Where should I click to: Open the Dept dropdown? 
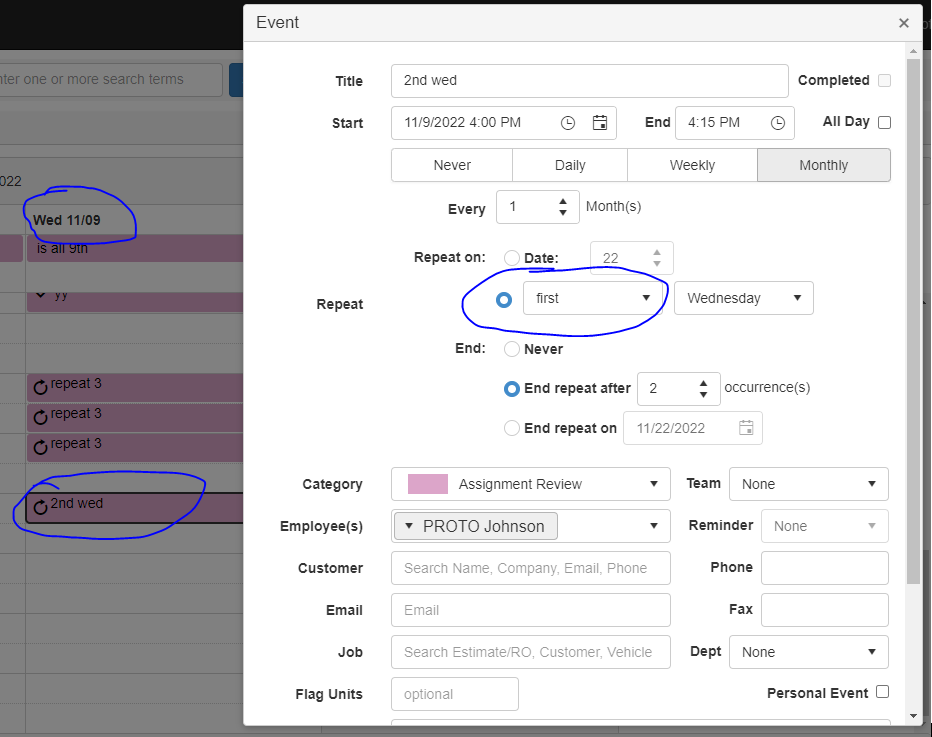(808, 651)
